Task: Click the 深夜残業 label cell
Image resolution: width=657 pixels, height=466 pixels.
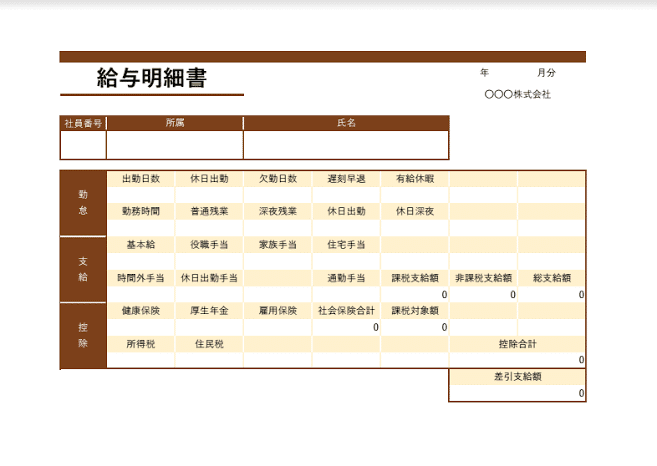Action: point(278,212)
